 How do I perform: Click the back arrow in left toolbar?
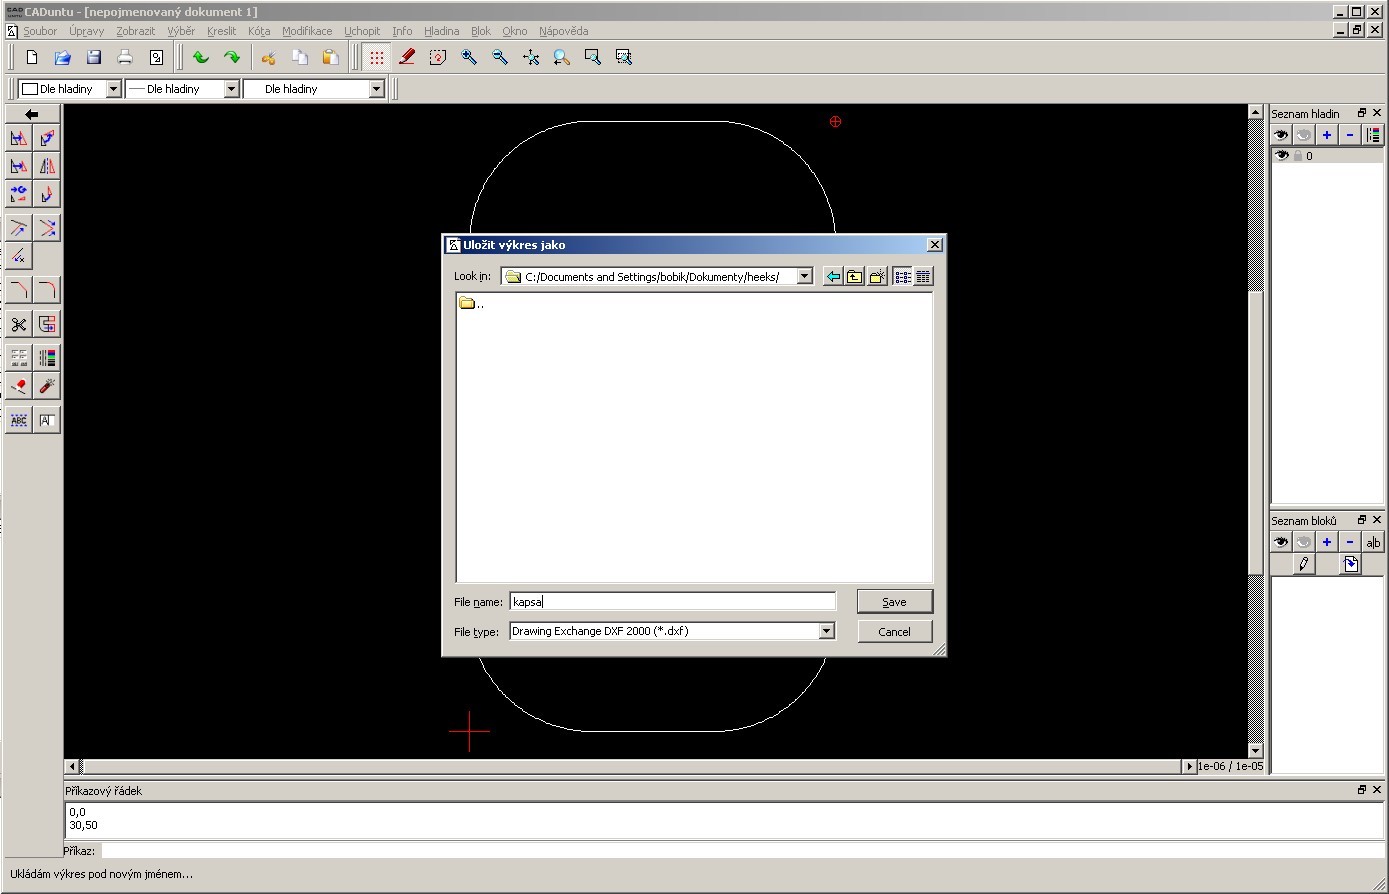[x=32, y=114]
